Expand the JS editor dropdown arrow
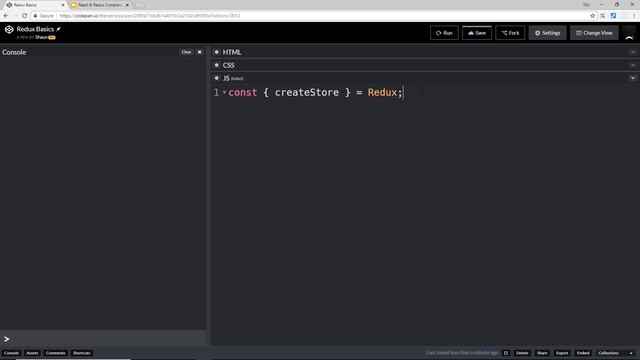Viewport: 640px width, 360px height. 633,78
